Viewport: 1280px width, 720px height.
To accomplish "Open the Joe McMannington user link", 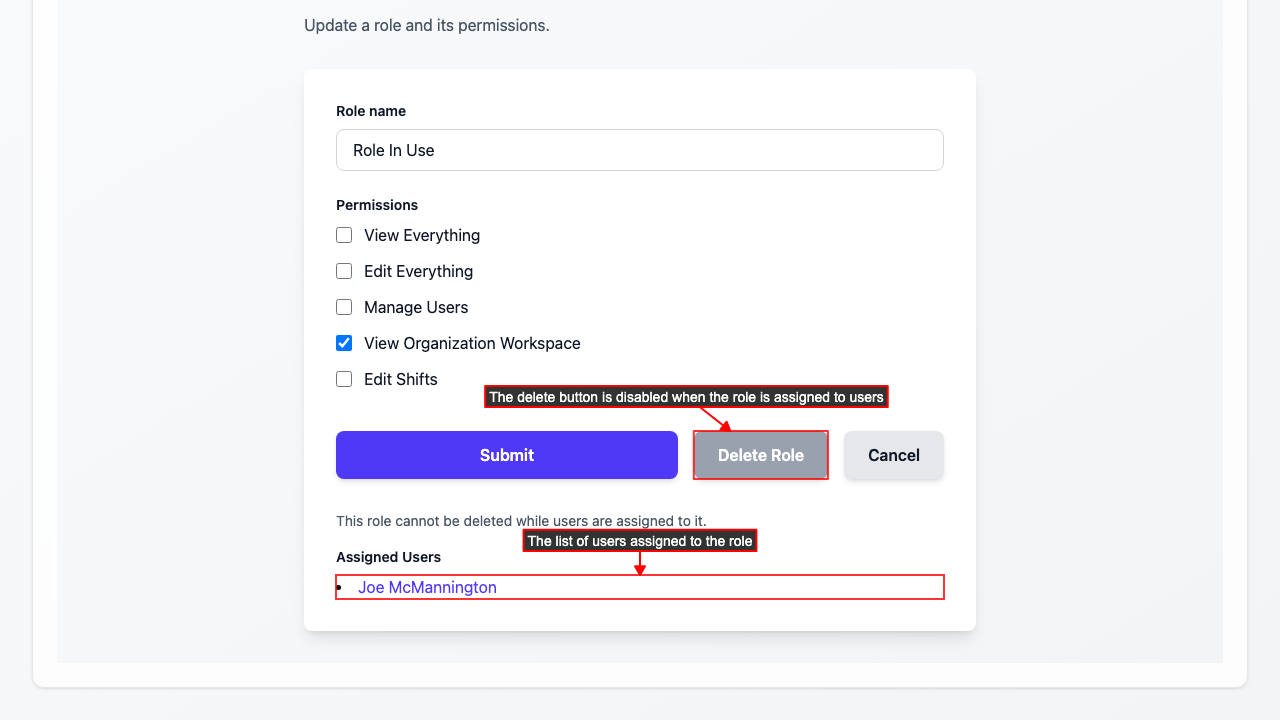I will click(427, 587).
